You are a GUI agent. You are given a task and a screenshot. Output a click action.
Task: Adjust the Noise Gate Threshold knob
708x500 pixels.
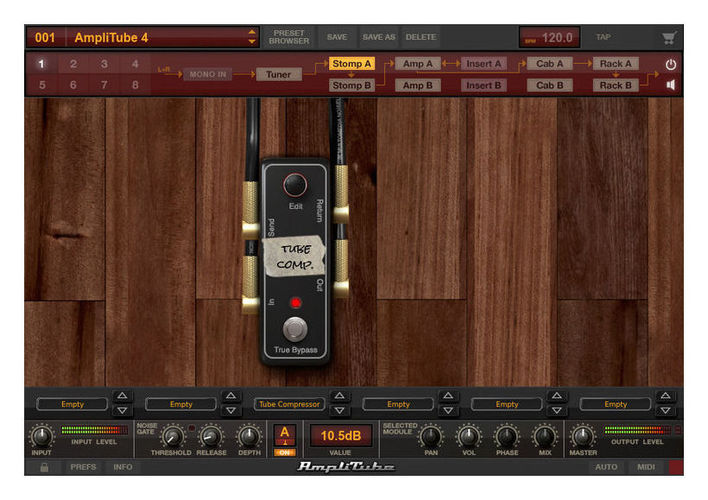[172, 436]
